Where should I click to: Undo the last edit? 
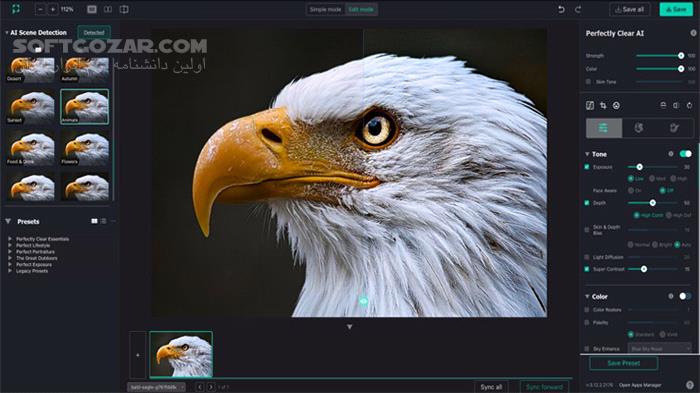[x=561, y=9]
